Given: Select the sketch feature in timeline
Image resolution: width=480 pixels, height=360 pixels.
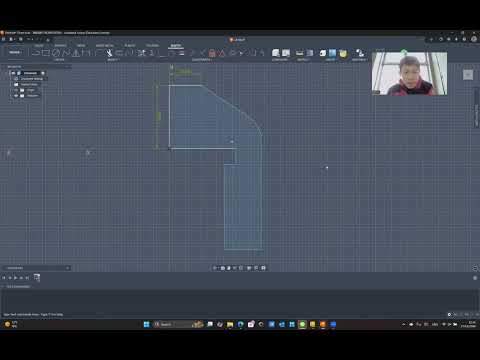Looking at the screenshot, I should point(37,278).
